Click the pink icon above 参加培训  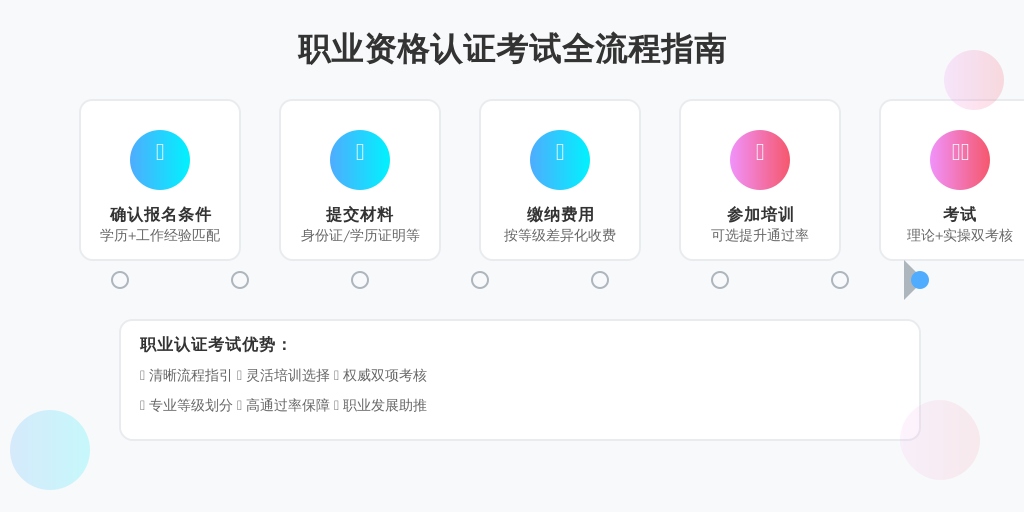pyautogui.click(x=760, y=160)
